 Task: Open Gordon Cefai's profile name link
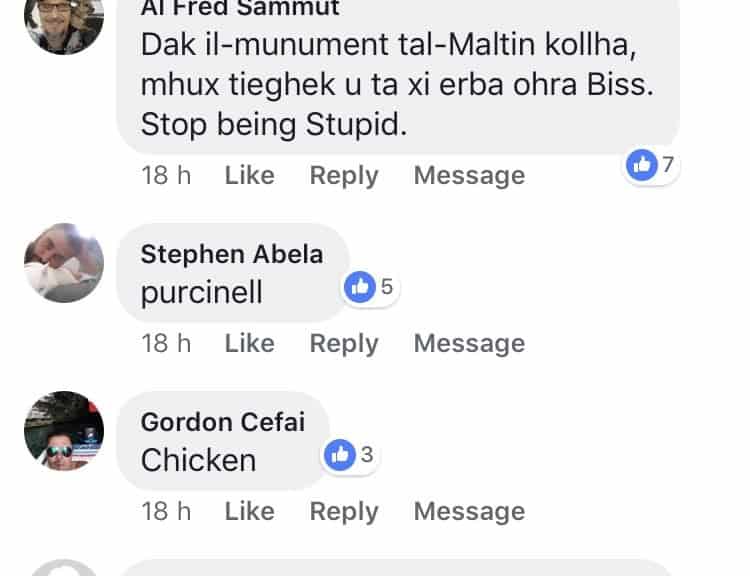(x=223, y=422)
